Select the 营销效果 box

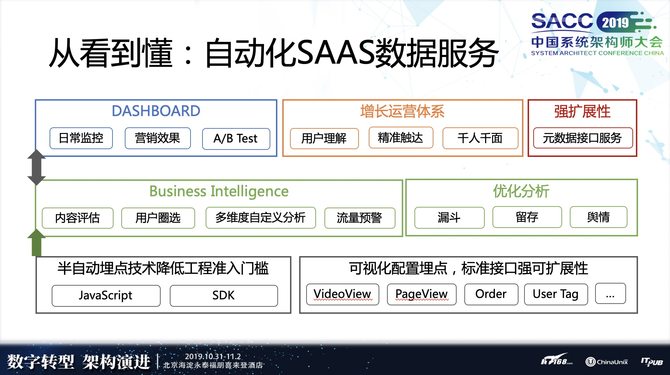(158, 138)
